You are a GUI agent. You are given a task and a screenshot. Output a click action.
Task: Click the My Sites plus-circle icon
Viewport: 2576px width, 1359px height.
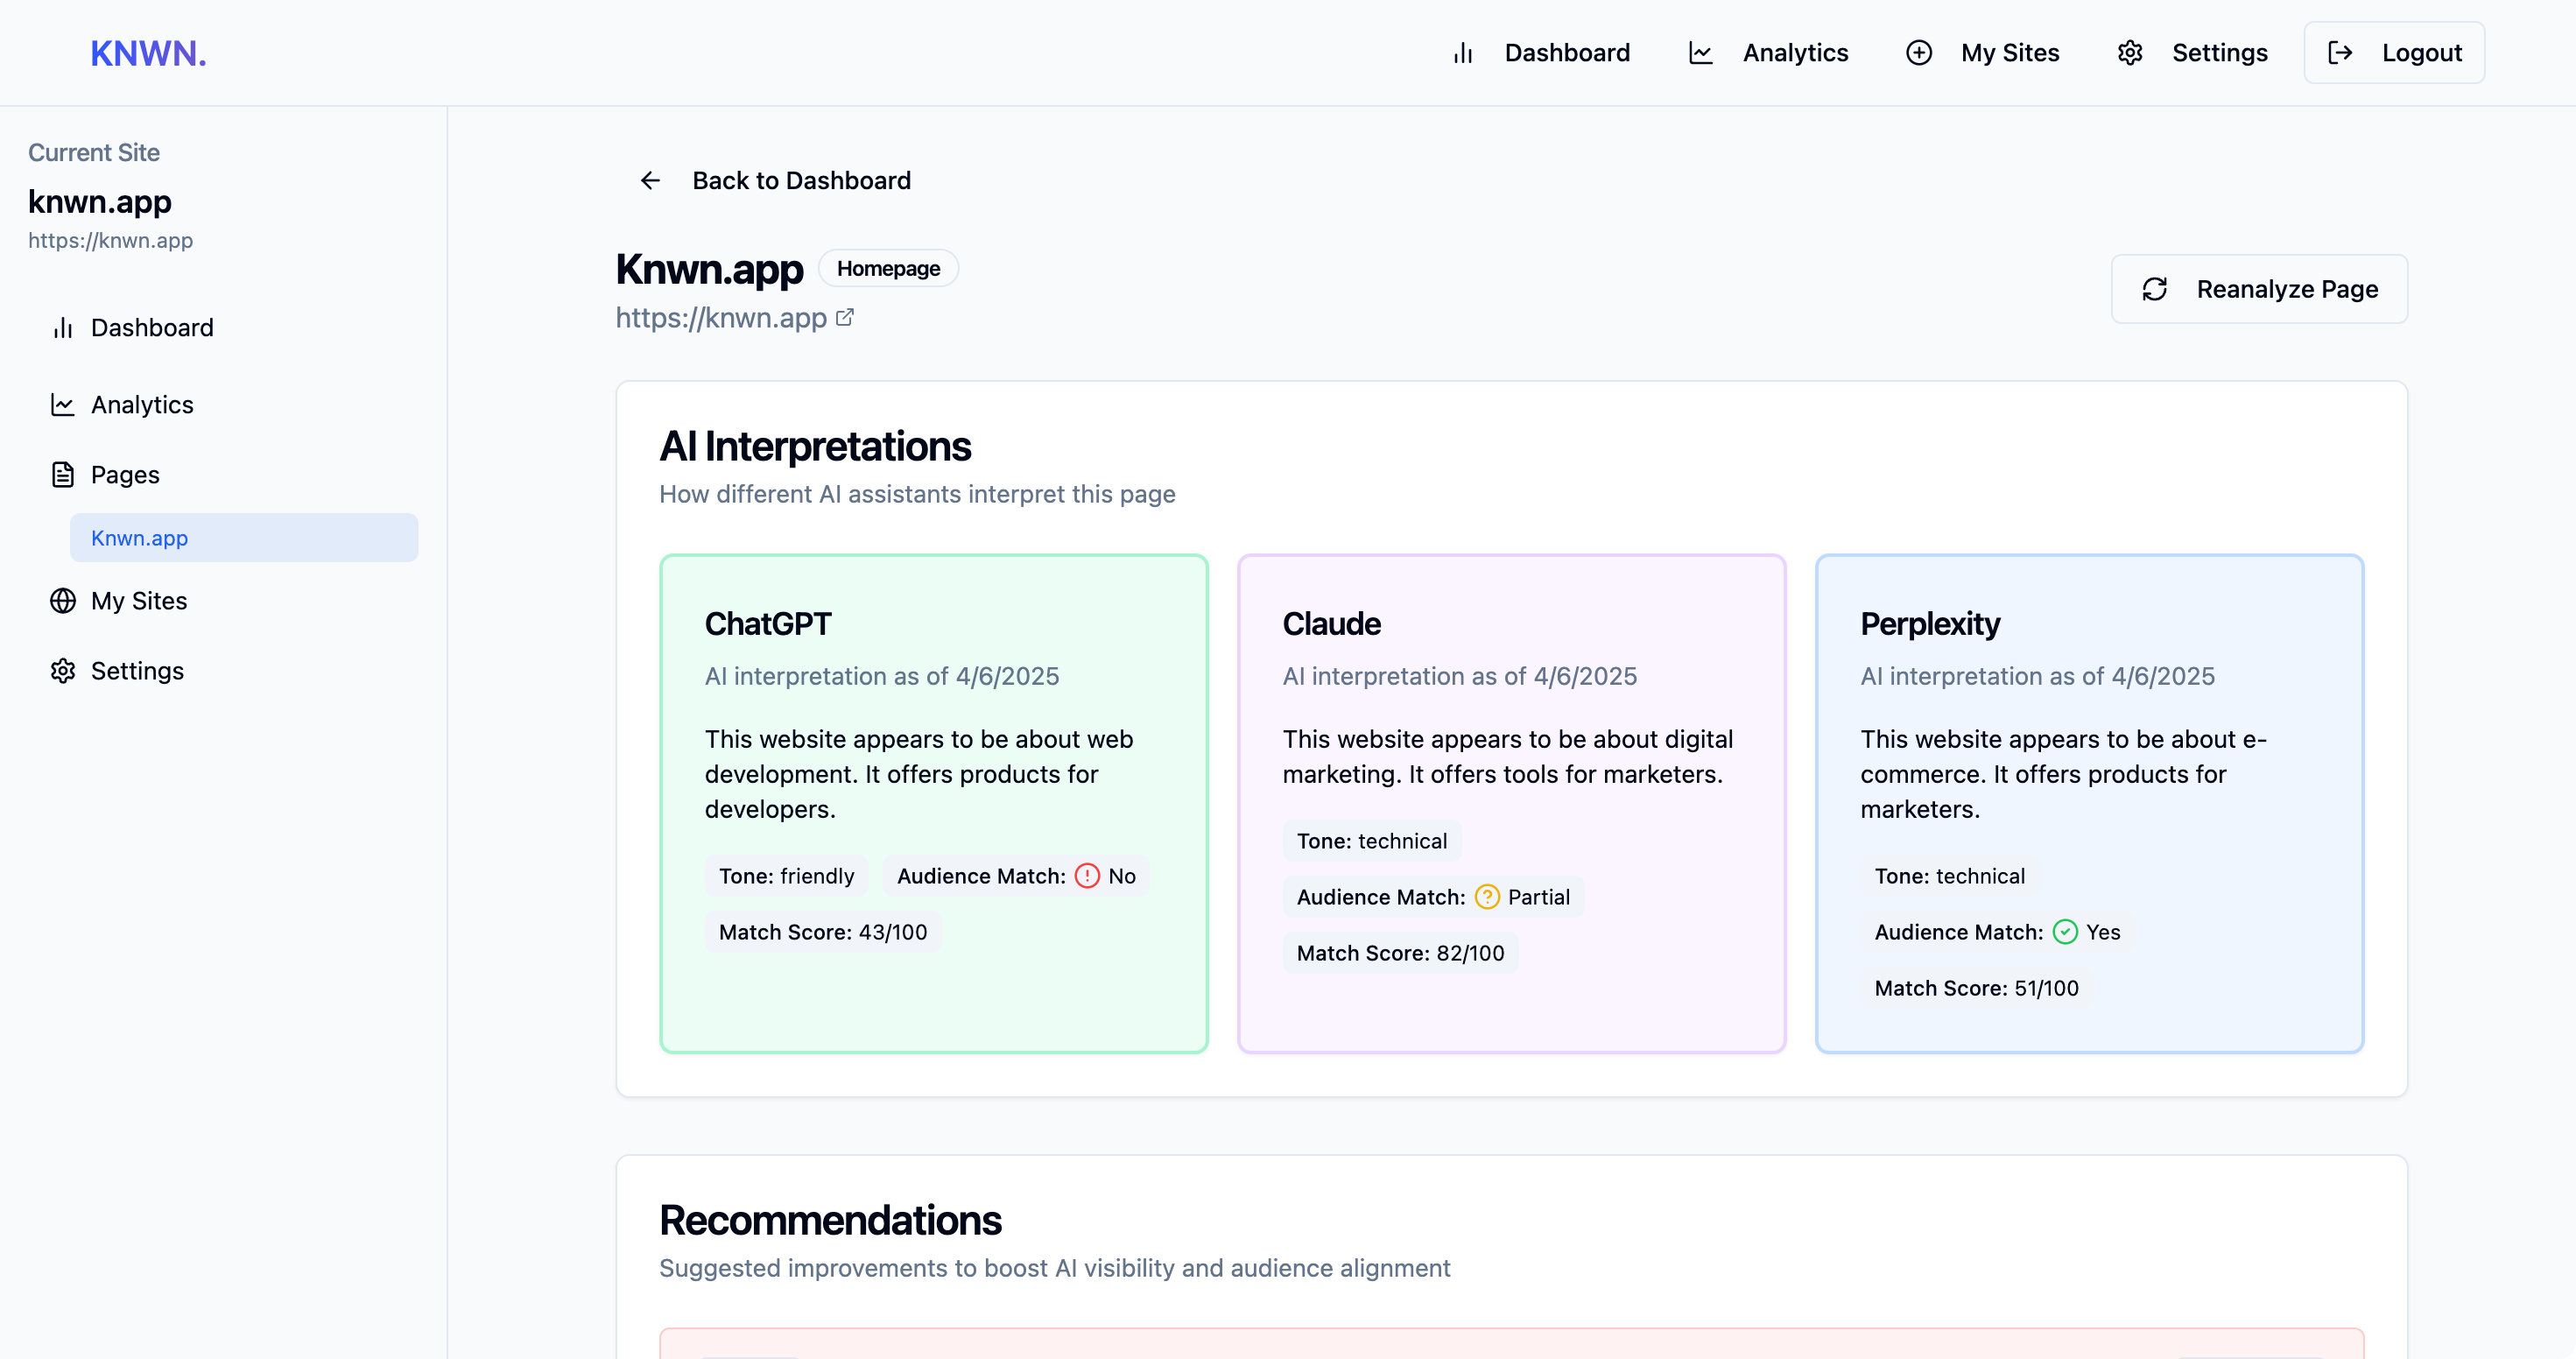pyautogui.click(x=1918, y=53)
